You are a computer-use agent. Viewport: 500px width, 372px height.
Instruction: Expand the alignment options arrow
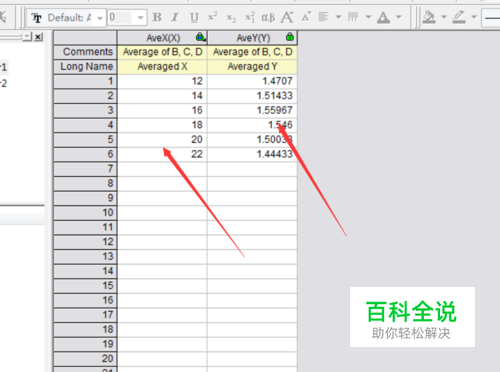[338, 17]
